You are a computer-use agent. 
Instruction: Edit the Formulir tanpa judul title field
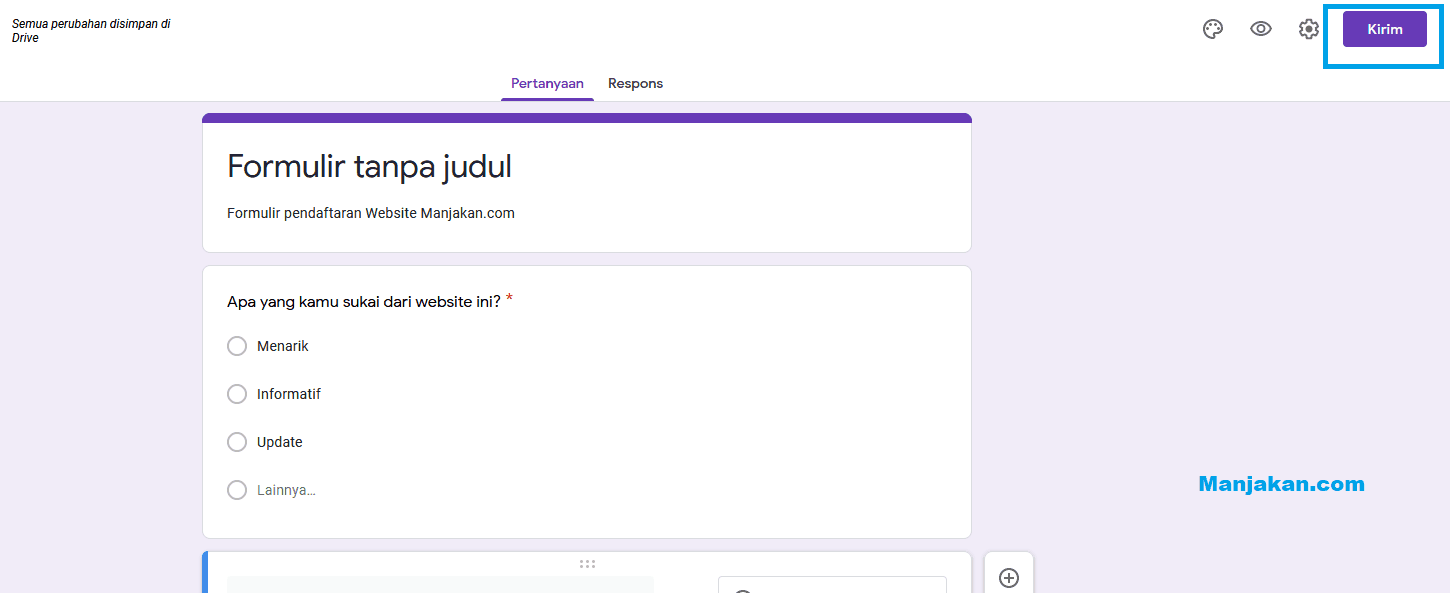368,166
